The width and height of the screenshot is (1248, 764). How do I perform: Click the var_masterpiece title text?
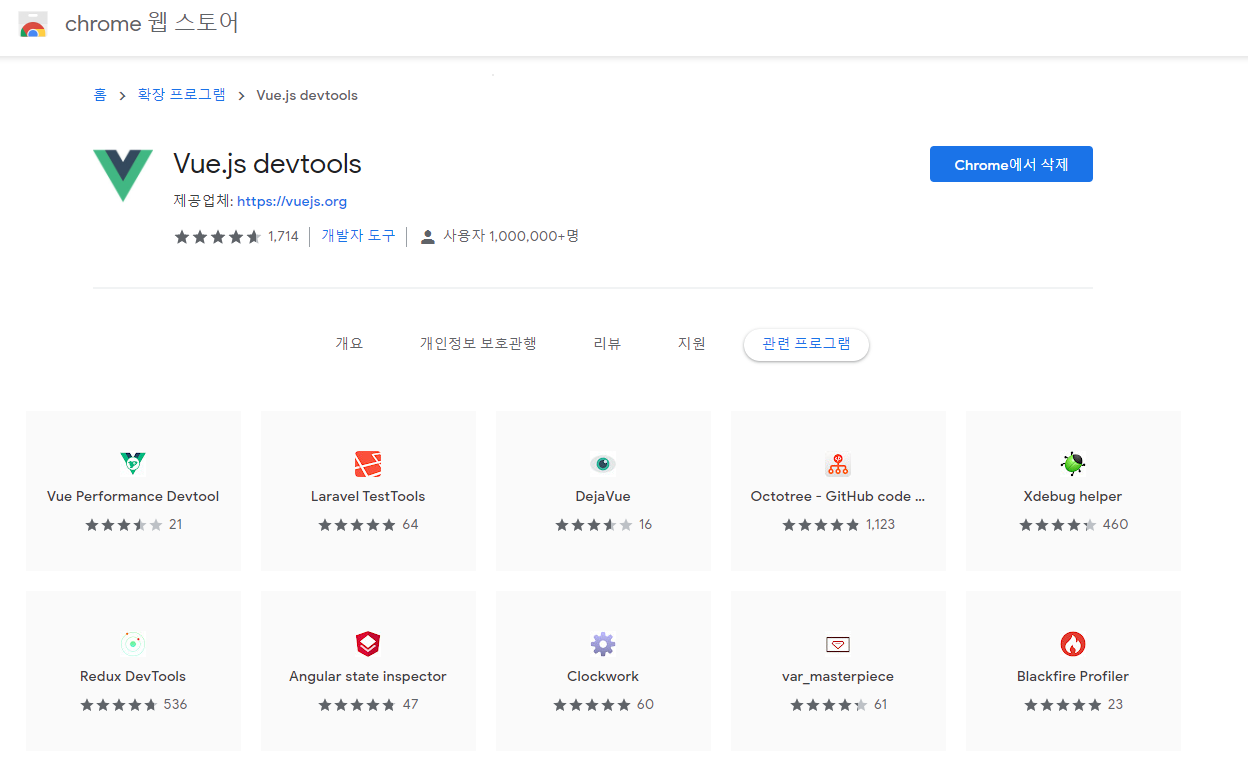coord(838,677)
